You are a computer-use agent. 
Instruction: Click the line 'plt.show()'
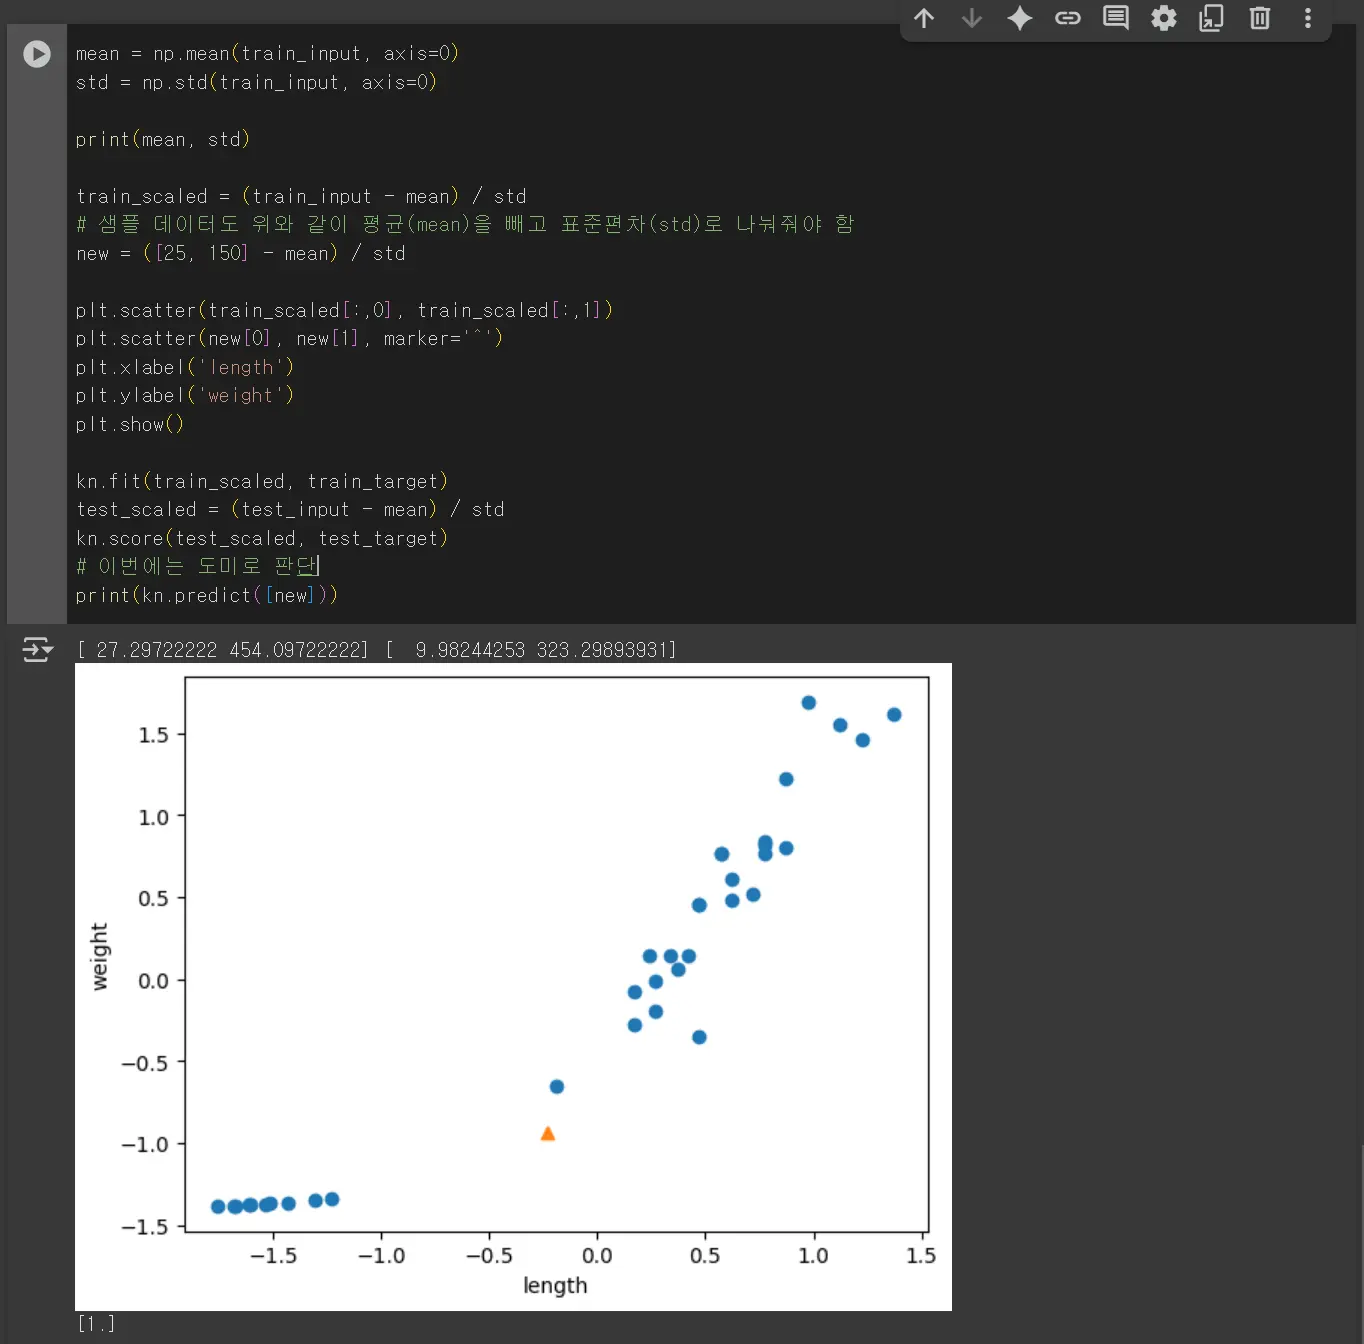coord(129,424)
